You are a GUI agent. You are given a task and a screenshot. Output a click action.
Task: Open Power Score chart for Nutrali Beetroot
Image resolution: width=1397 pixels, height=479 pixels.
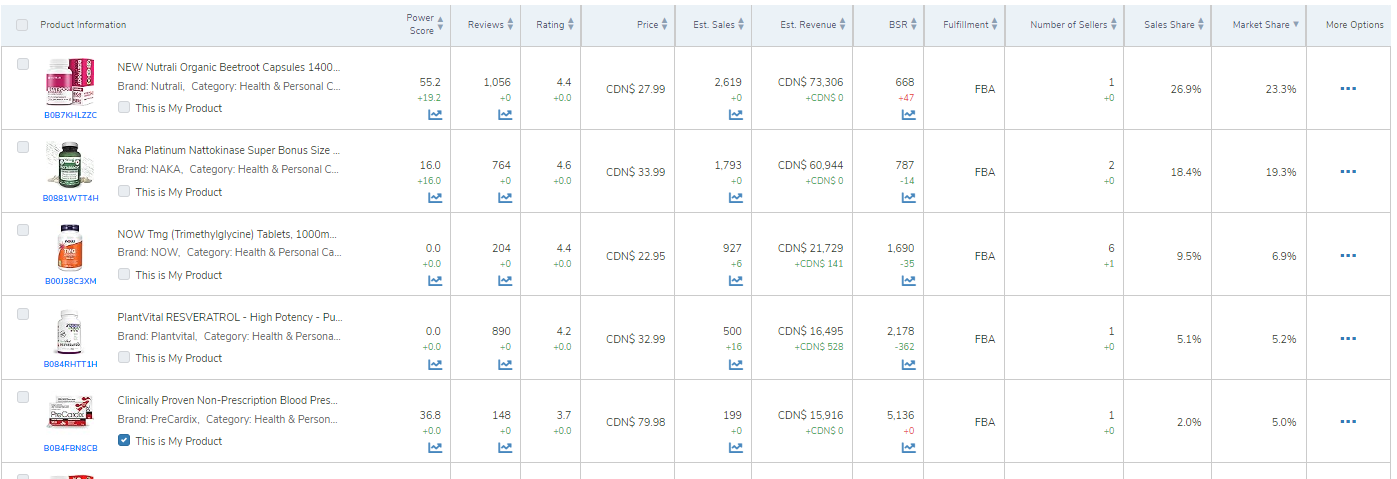[x=435, y=115]
